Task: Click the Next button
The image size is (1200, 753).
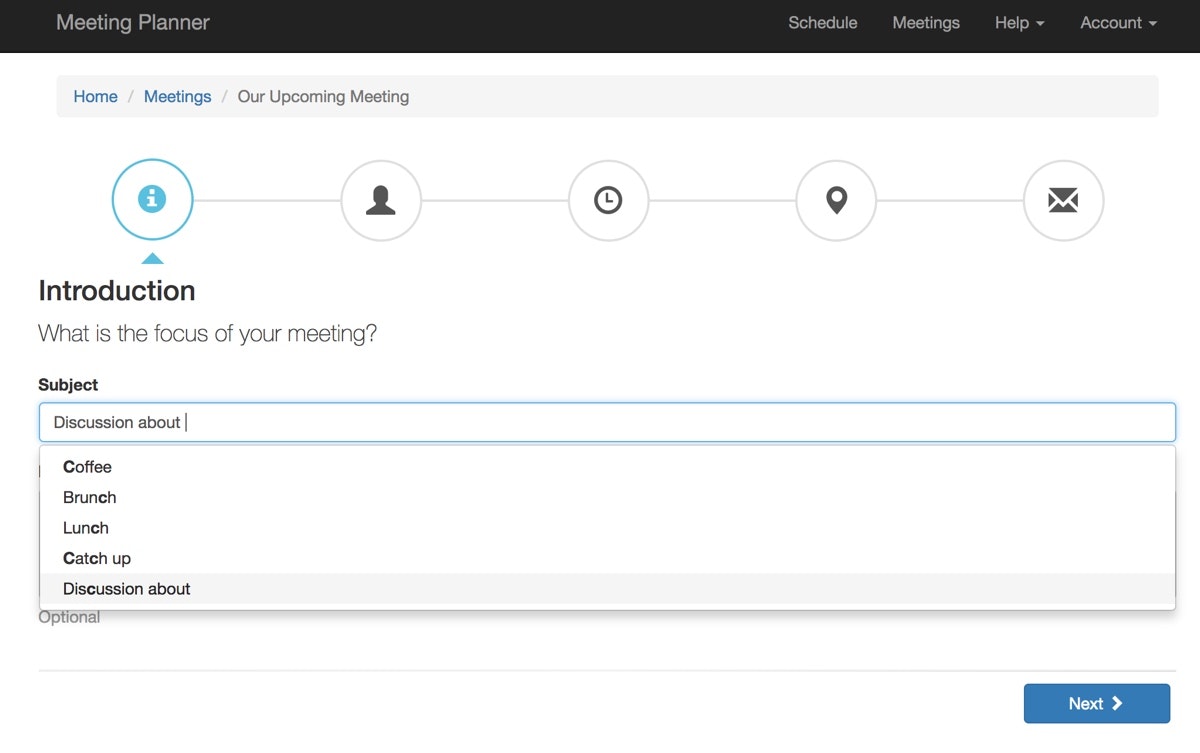Action: click(1096, 703)
